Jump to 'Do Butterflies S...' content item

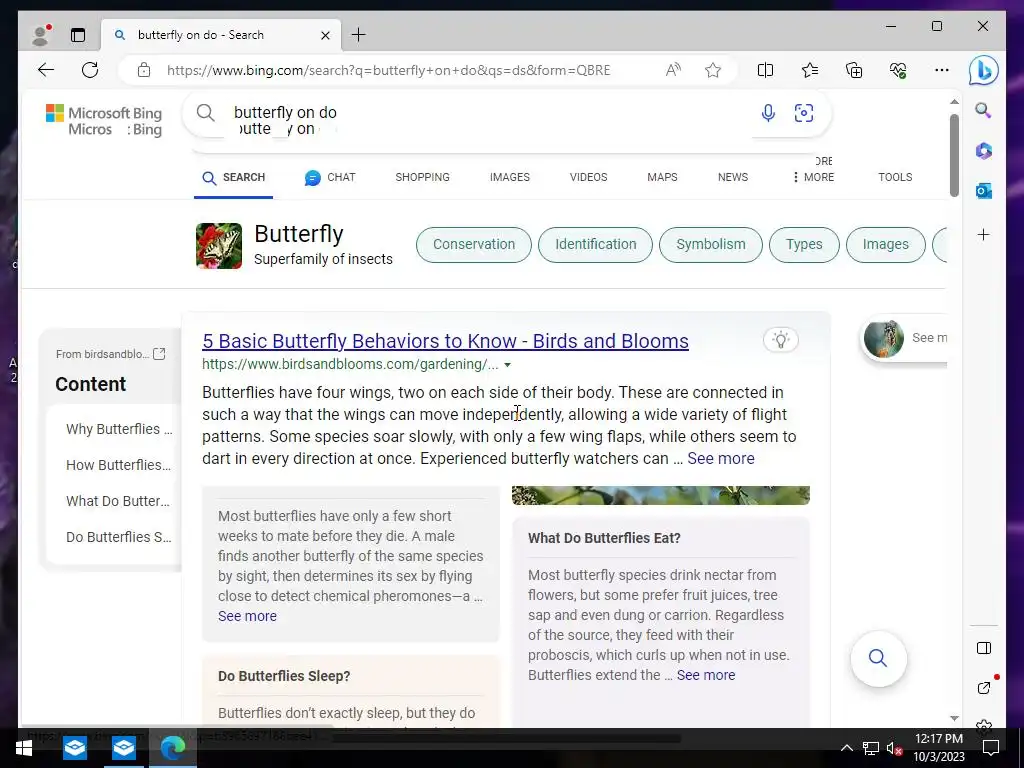tap(118, 537)
